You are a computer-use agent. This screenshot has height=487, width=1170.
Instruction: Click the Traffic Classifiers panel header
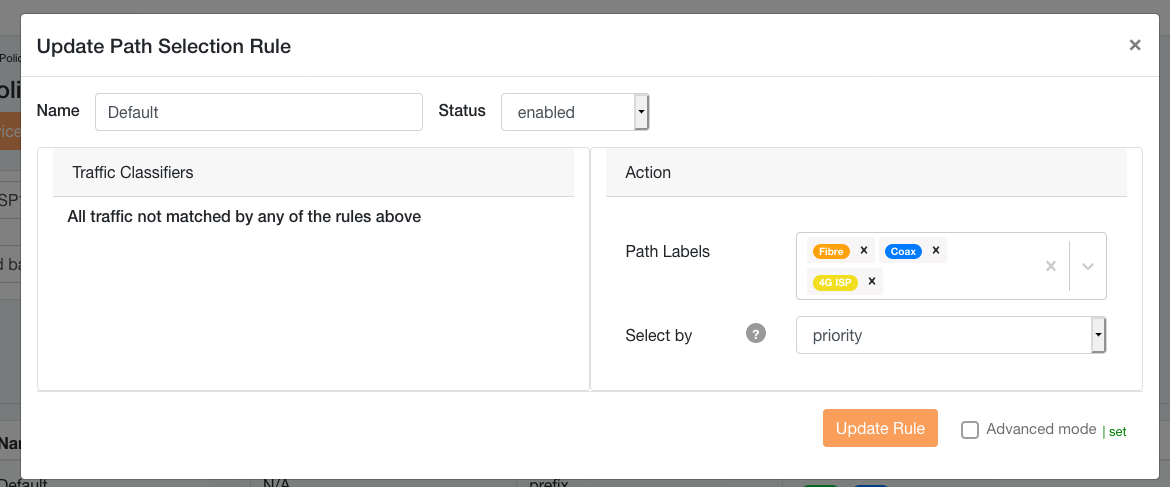[313, 172]
